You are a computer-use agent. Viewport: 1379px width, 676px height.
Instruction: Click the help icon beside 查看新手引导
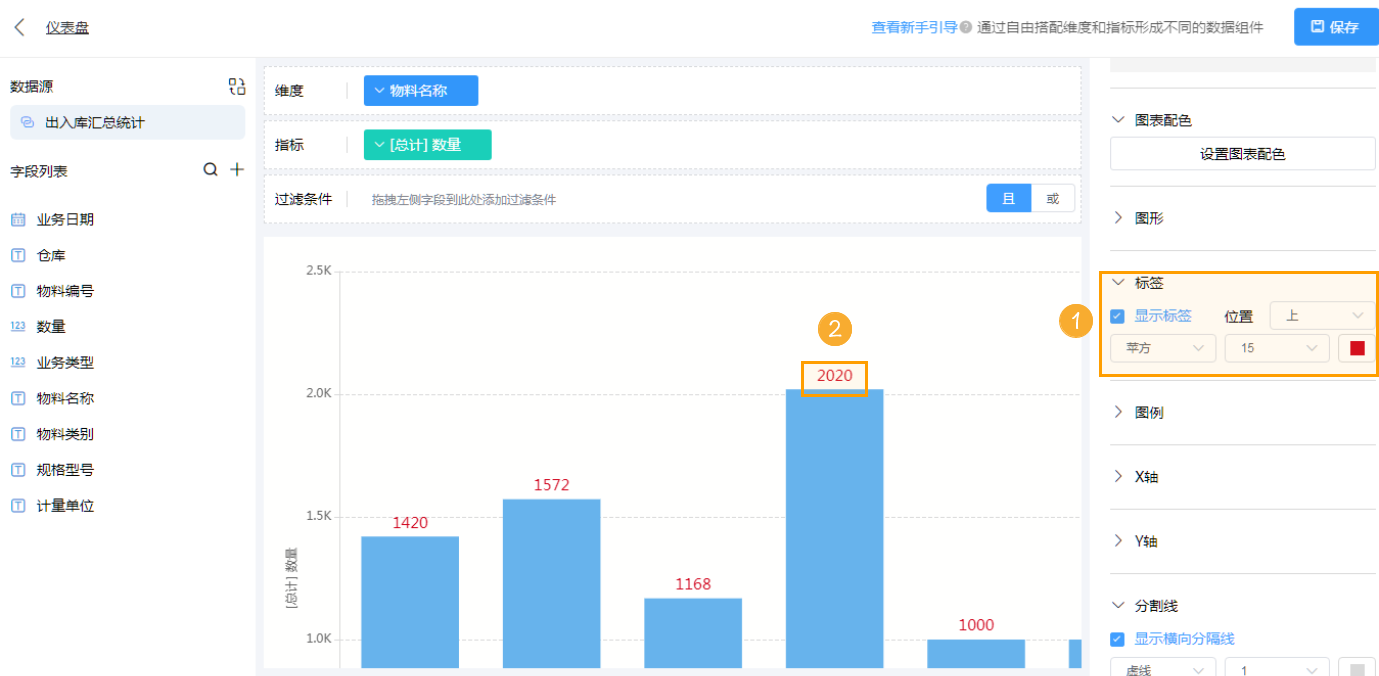[x=966, y=28]
